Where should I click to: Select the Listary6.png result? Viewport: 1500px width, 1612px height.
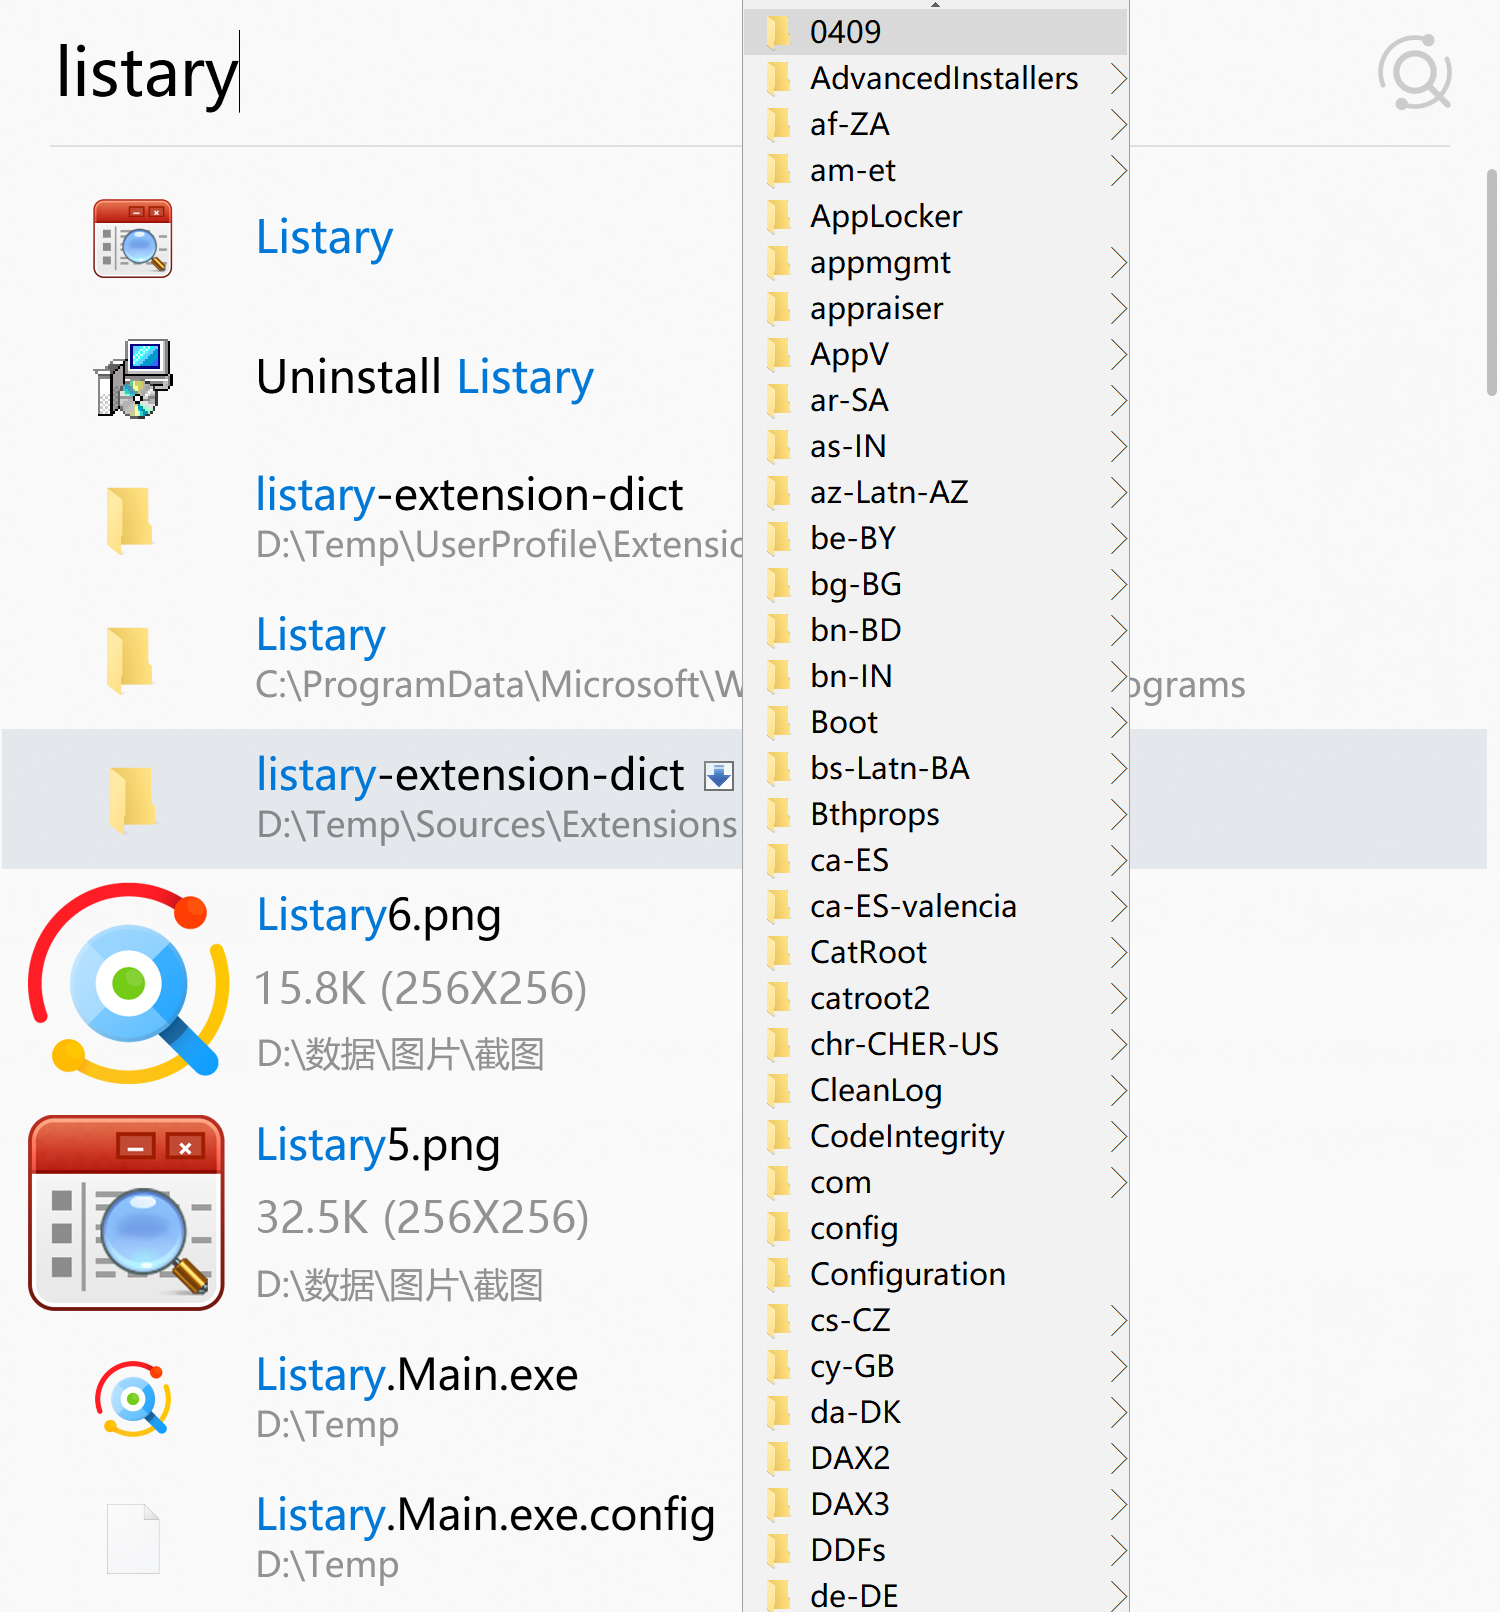[372, 983]
